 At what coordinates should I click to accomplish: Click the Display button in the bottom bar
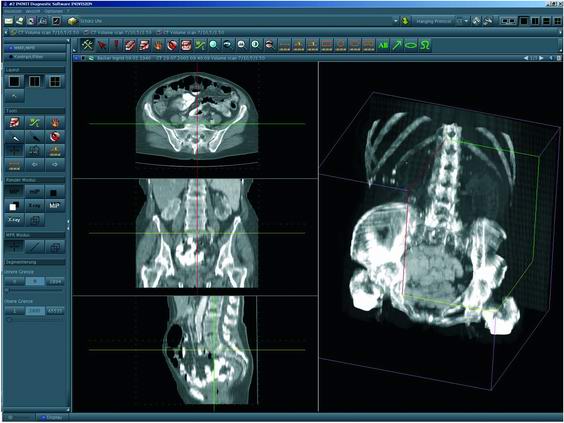[51, 417]
